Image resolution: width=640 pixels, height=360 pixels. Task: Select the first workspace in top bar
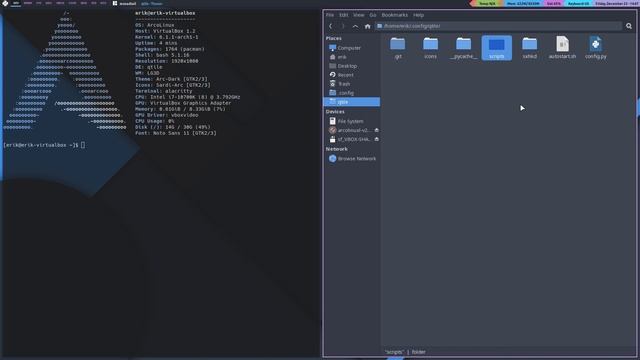16,3
